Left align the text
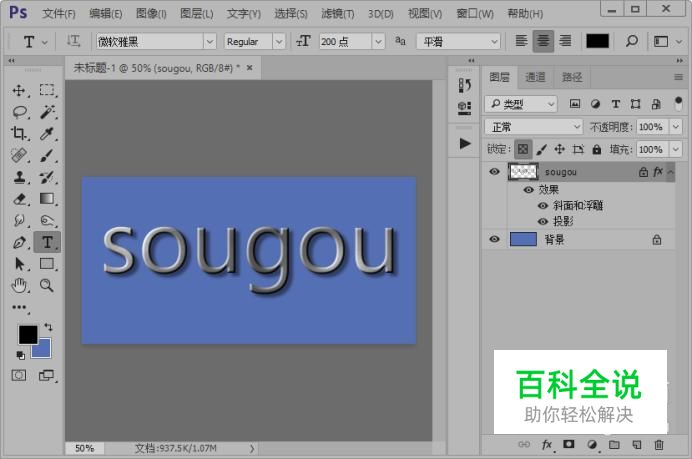 click(521, 41)
